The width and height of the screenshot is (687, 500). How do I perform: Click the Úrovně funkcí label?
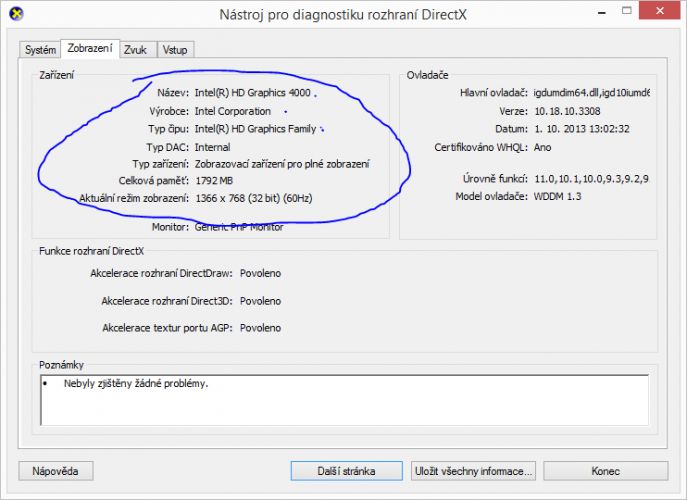pos(495,179)
